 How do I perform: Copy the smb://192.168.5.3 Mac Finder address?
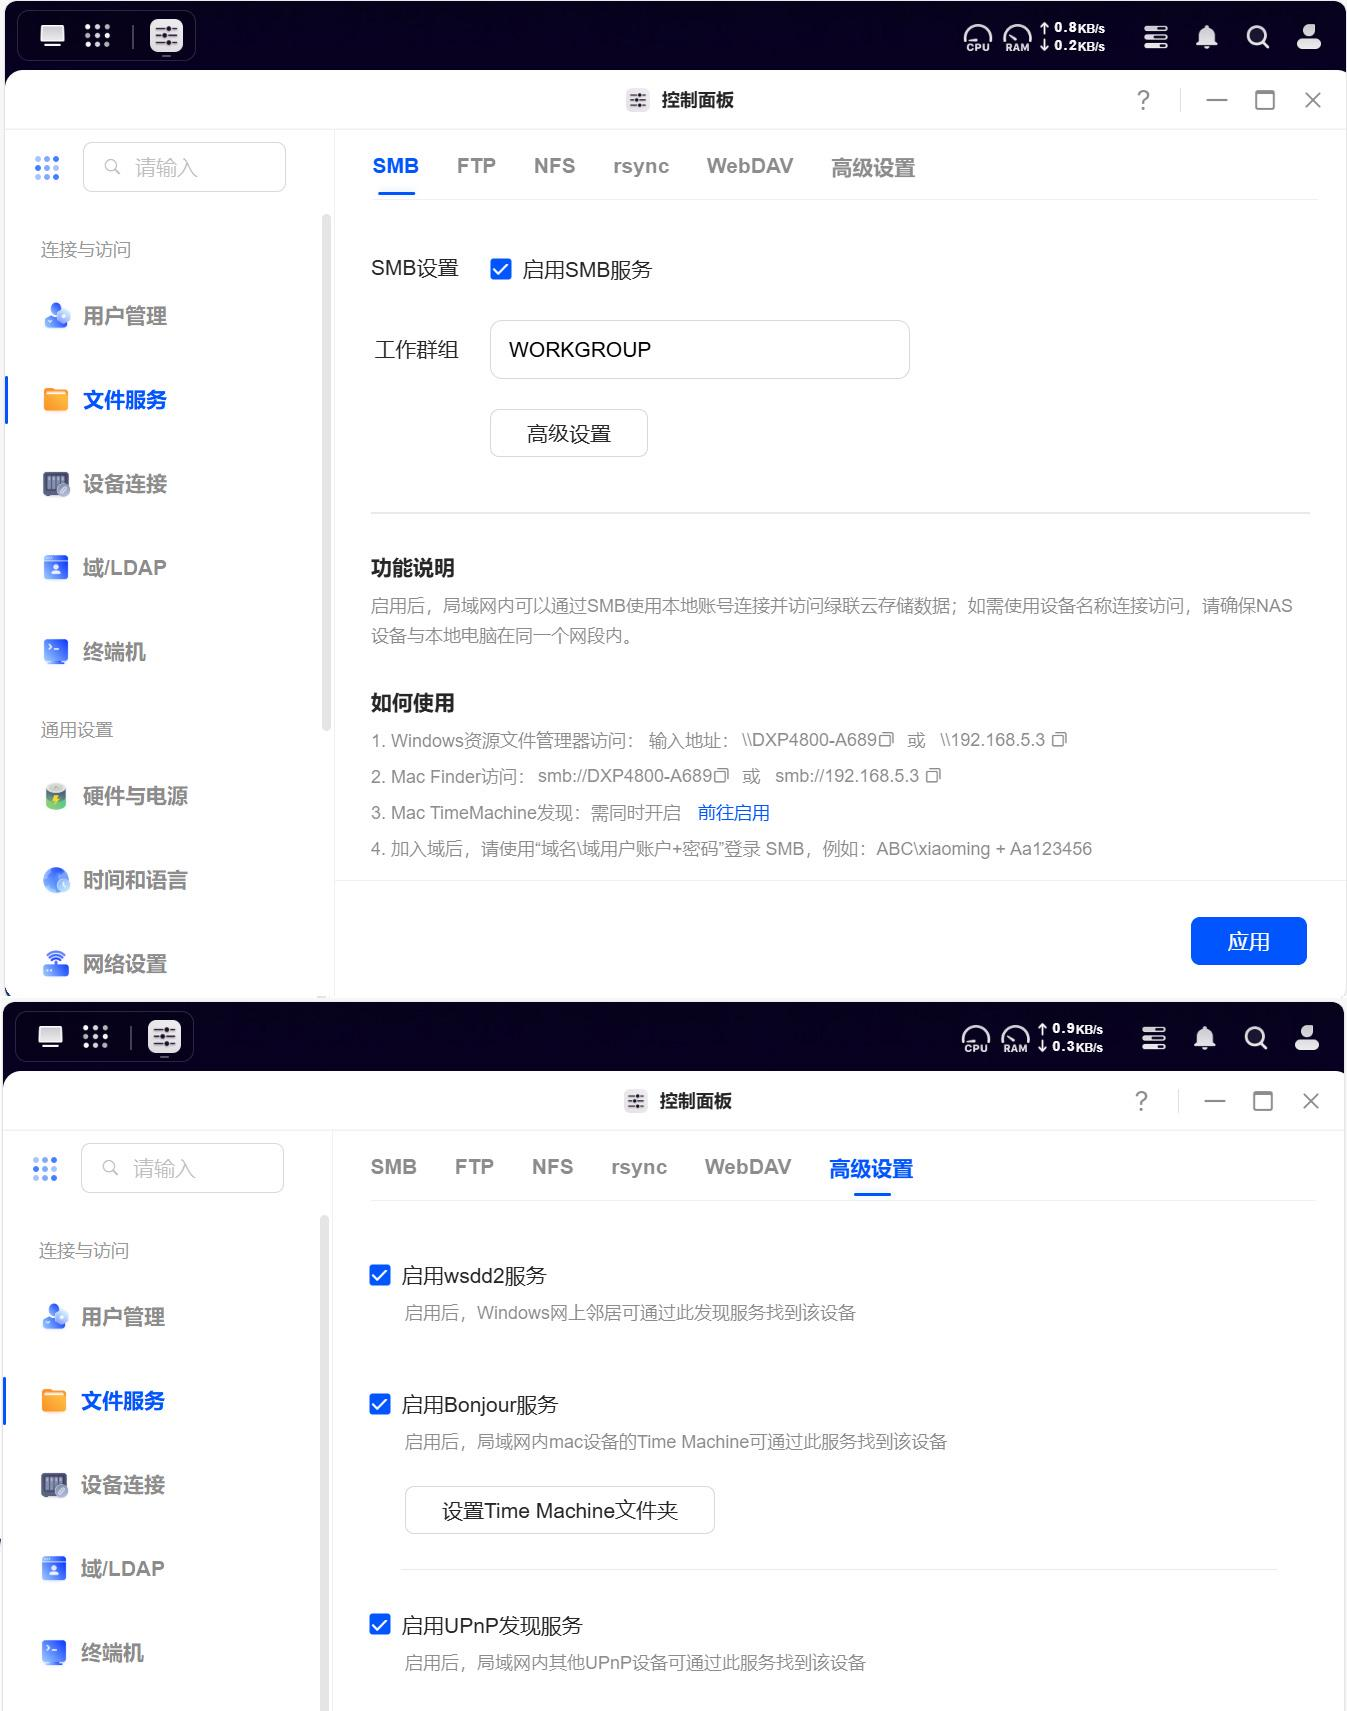click(934, 776)
